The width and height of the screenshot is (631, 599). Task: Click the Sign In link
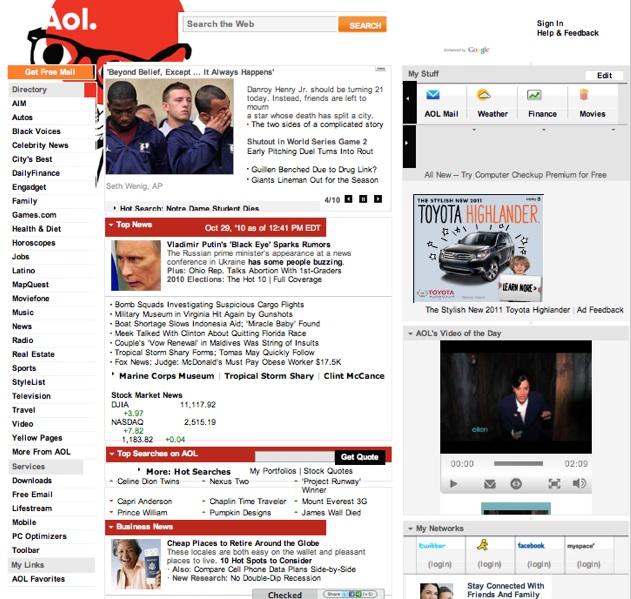click(550, 23)
